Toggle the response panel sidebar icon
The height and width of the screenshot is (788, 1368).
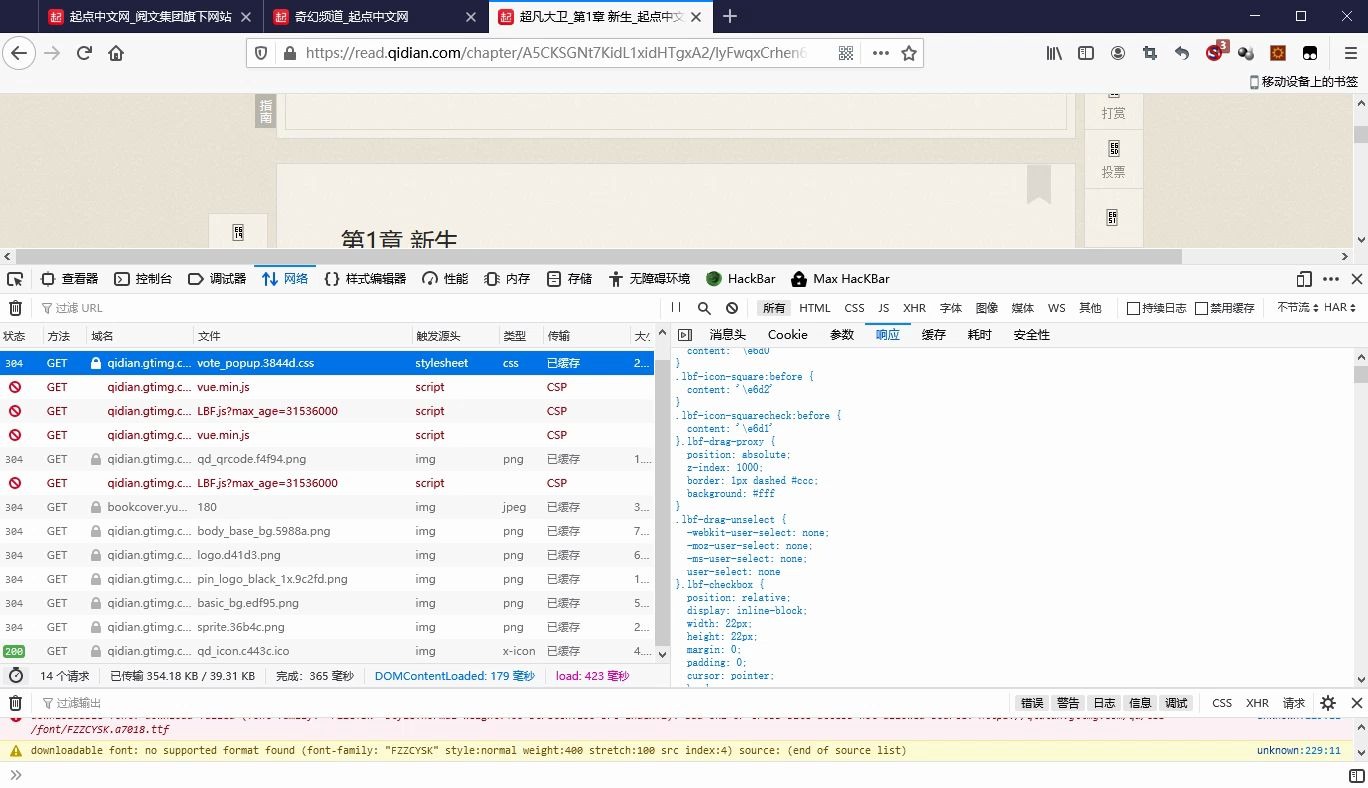684,335
